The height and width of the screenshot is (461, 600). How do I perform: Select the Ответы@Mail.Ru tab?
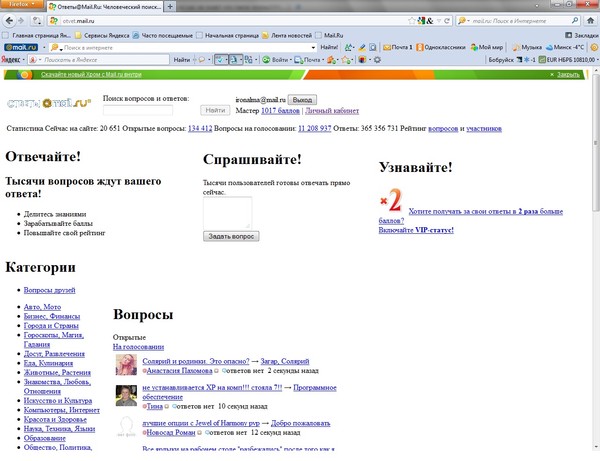[x=105, y=7]
